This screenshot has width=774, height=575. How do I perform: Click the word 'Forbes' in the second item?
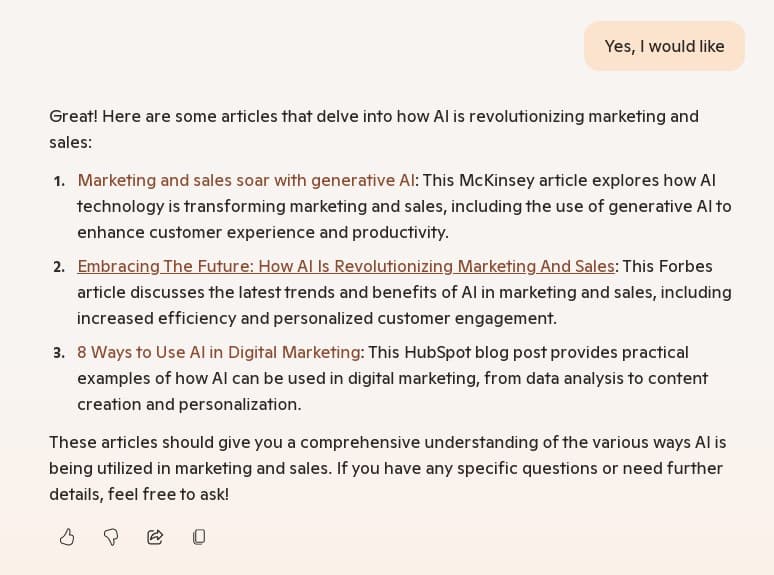[688, 266]
